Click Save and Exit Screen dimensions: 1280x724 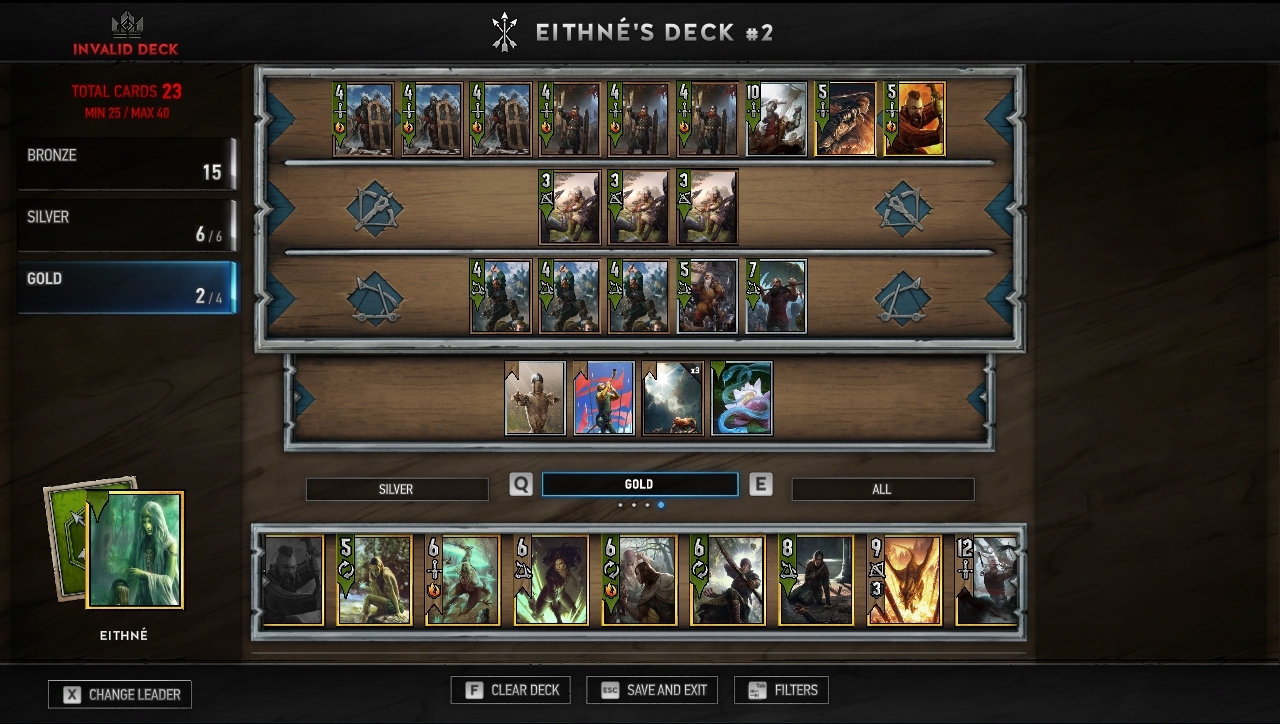click(654, 690)
